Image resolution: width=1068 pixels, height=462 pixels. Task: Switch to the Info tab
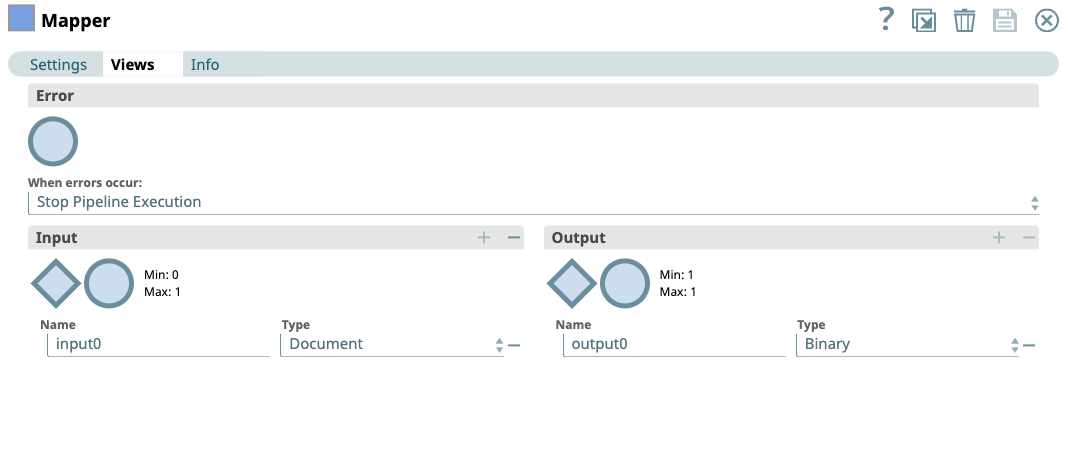(x=205, y=64)
